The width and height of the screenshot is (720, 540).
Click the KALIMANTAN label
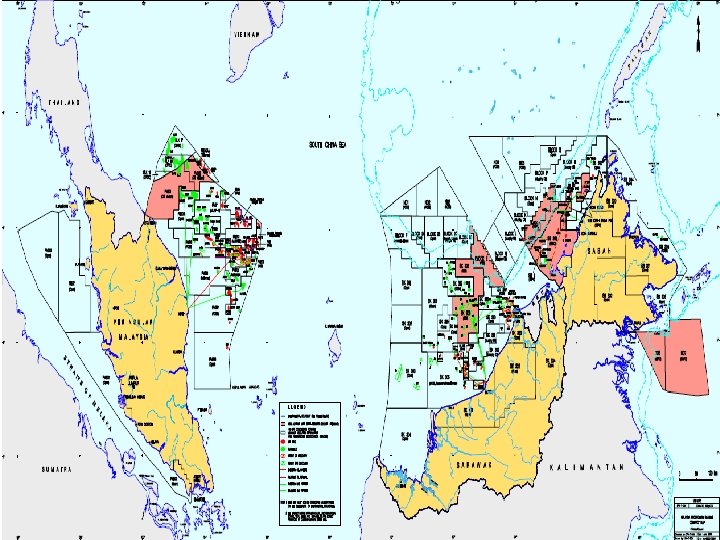pyautogui.click(x=587, y=467)
